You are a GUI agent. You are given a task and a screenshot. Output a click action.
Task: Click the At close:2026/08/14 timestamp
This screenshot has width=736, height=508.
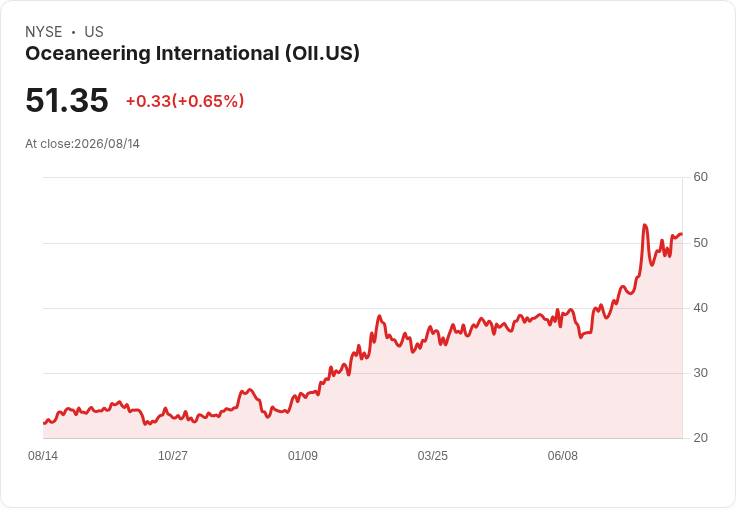pyautogui.click(x=83, y=144)
